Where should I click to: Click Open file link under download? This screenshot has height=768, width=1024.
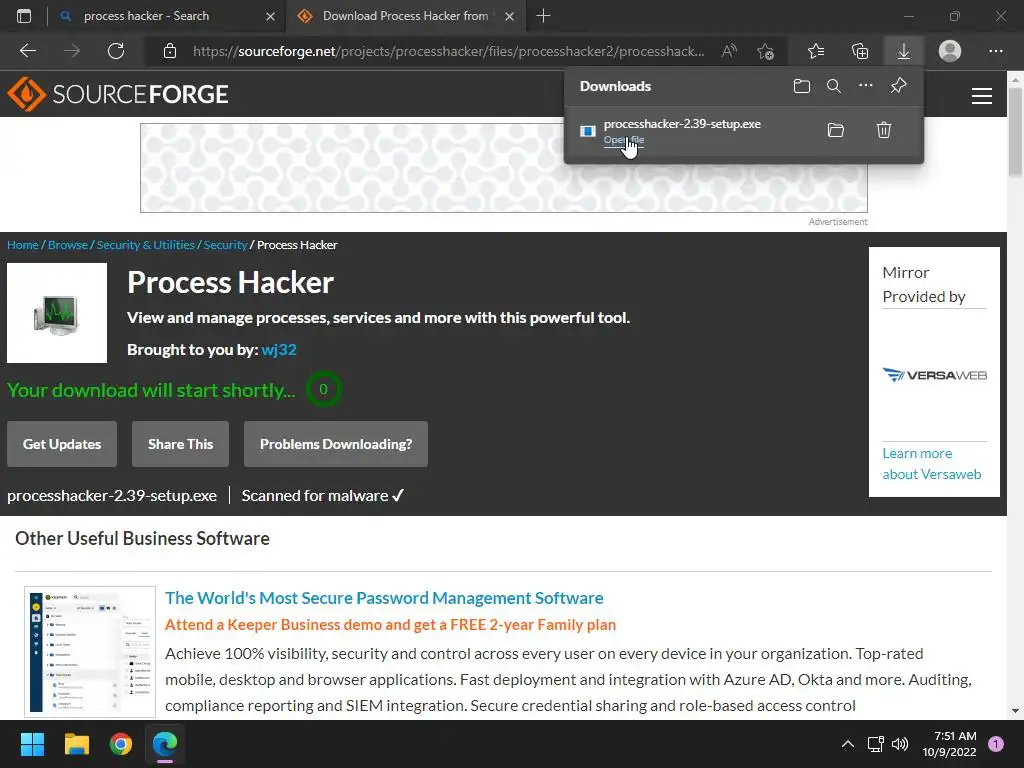pos(624,139)
